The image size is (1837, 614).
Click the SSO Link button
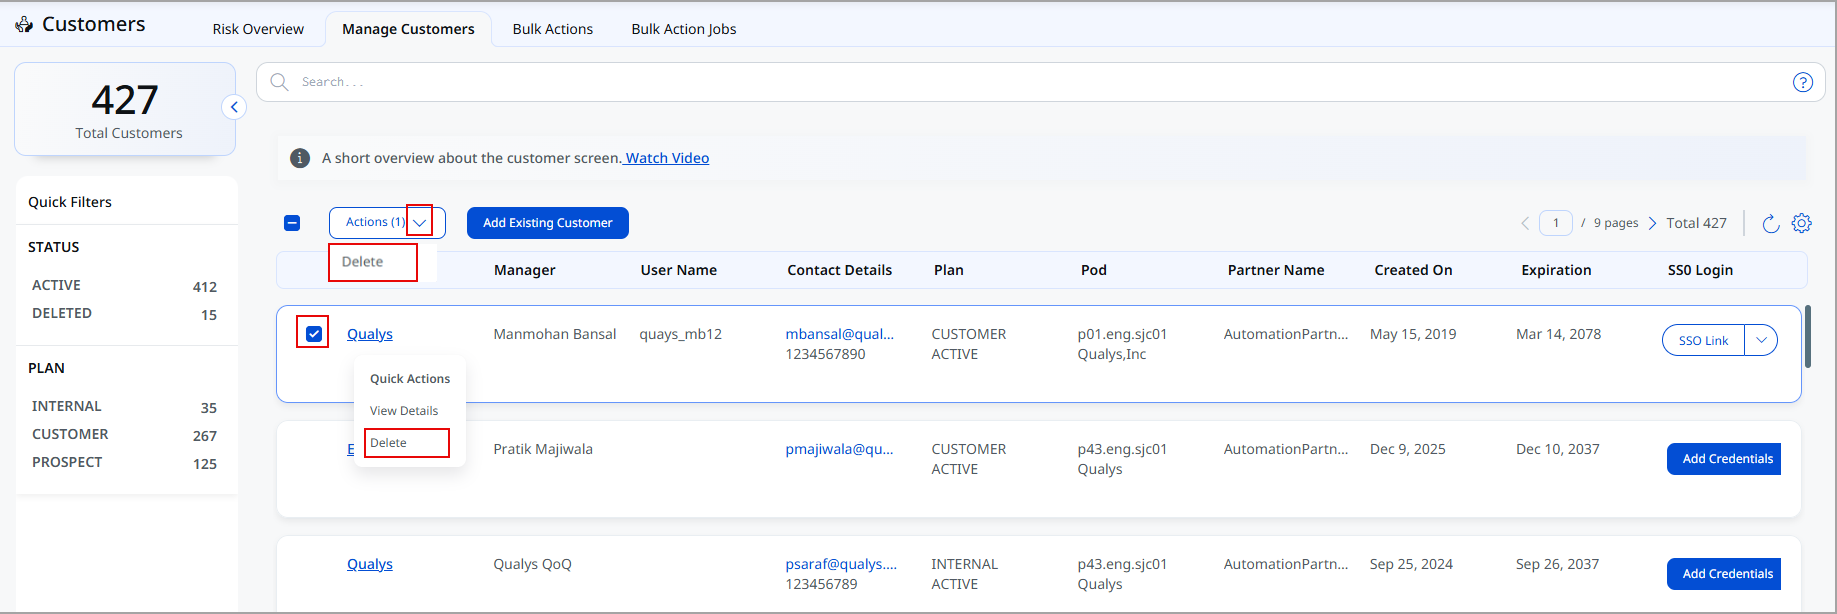tap(1703, 340)
